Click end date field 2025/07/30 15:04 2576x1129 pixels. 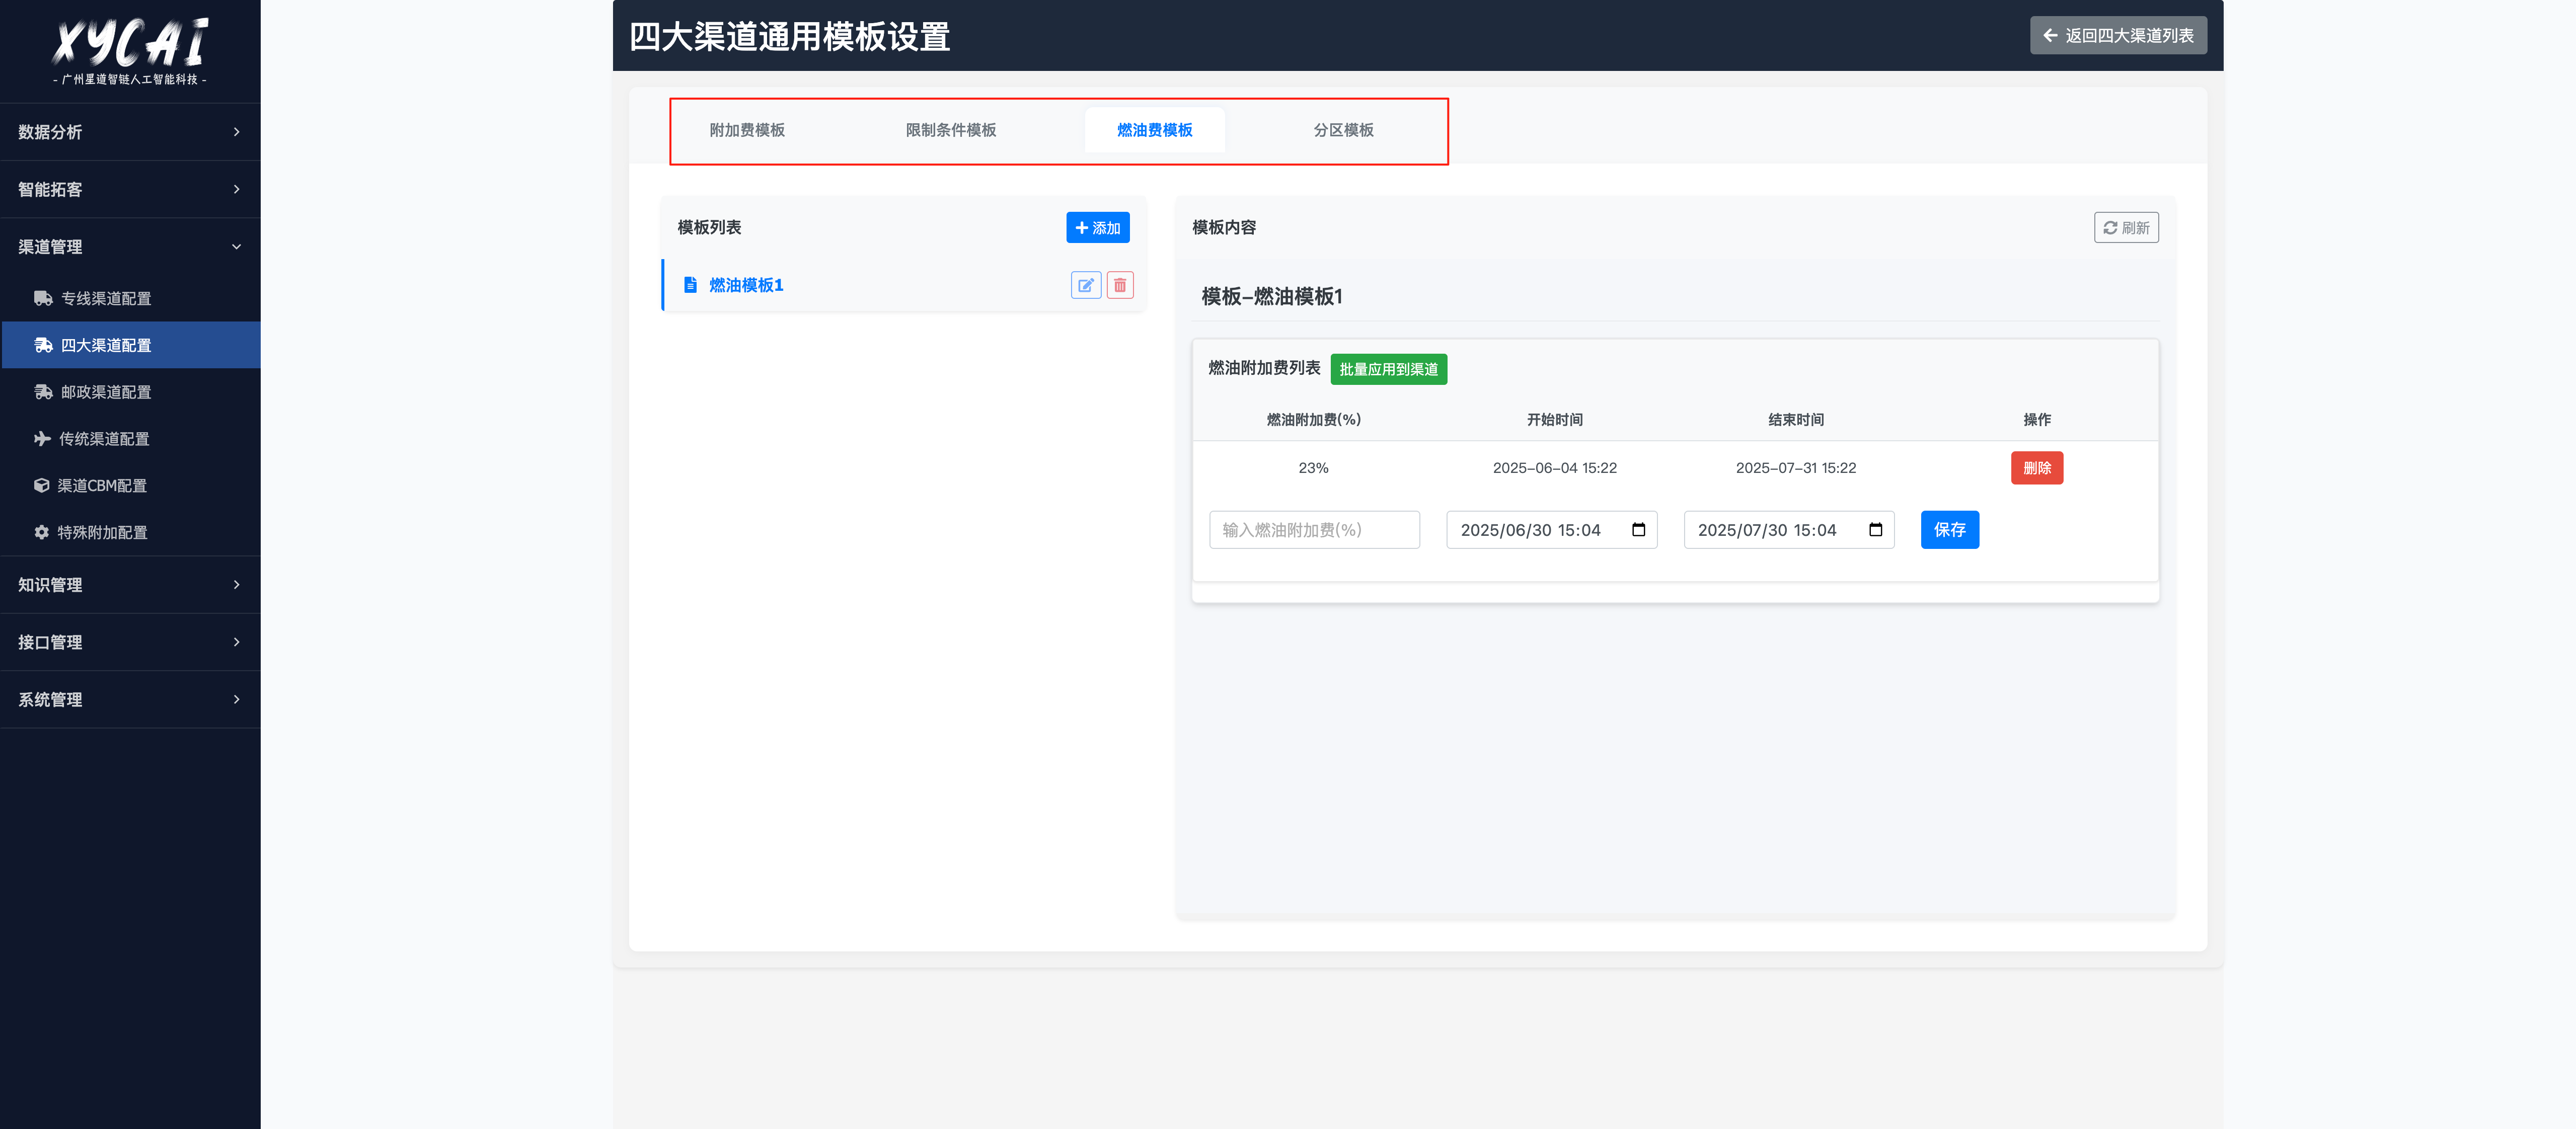click(x=1788, y=530)
